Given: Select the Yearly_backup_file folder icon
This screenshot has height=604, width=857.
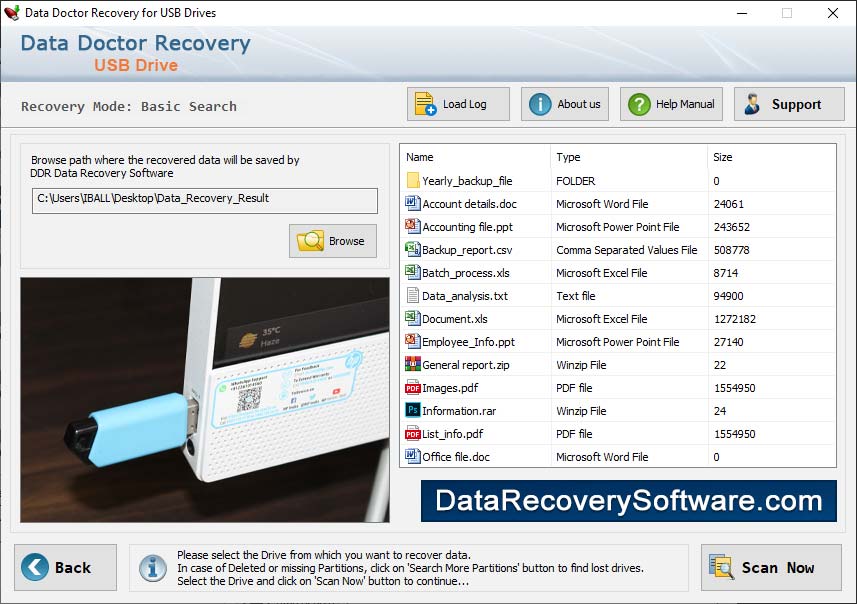Looking at the screenshot, I should (413, 181).
